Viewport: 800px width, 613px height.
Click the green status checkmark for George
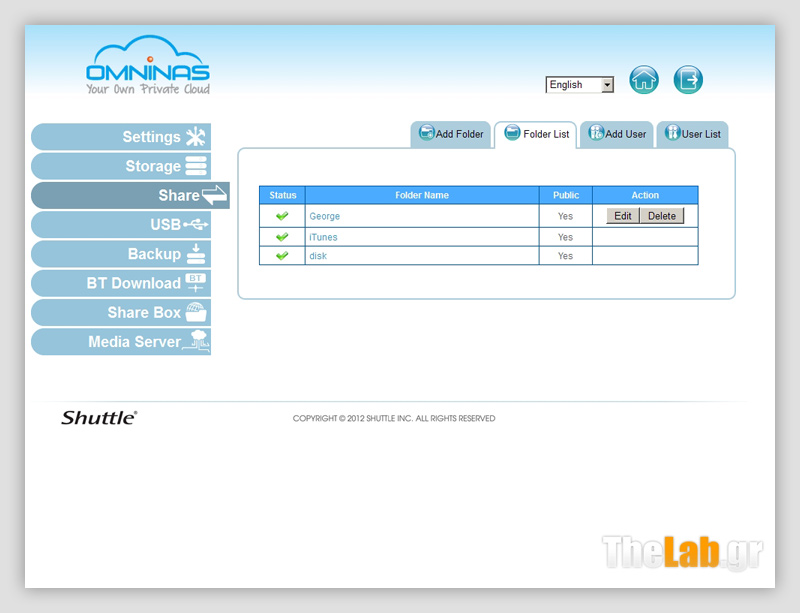[282, 216]
